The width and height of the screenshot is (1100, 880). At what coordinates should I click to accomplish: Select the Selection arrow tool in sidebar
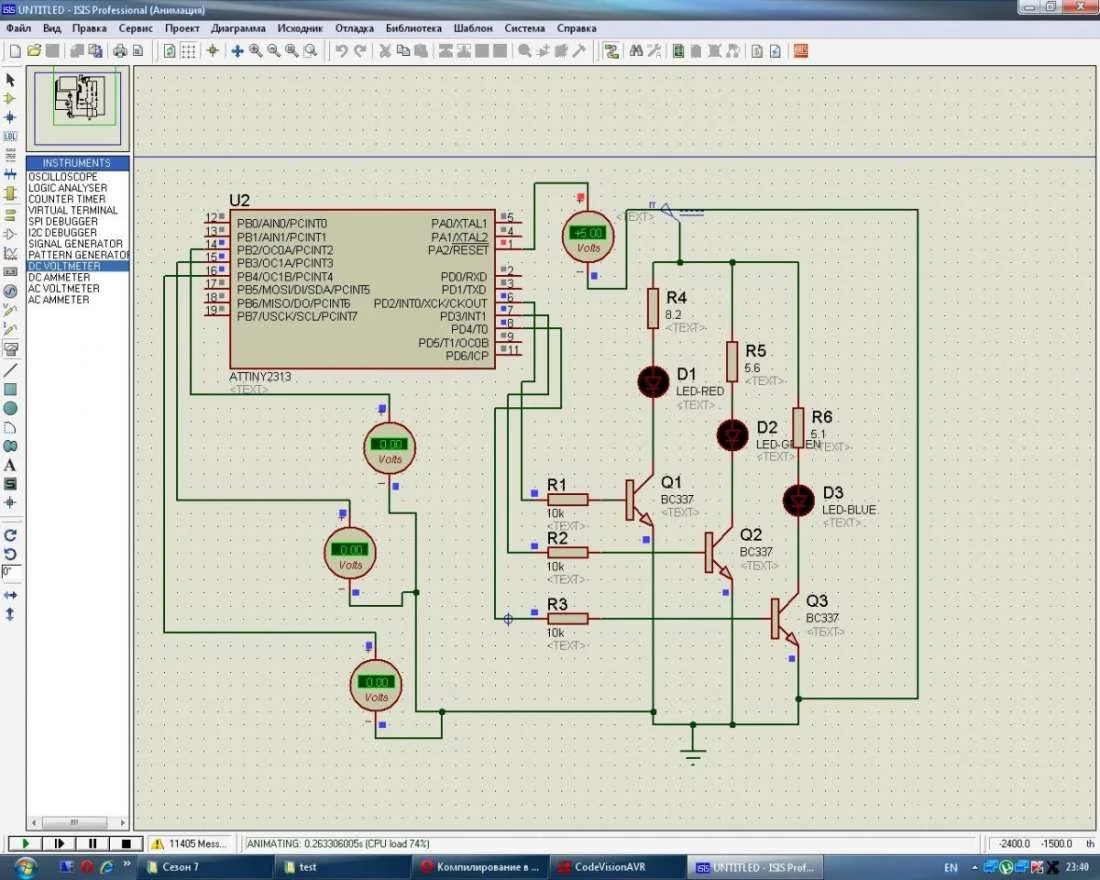pos(10,79)
